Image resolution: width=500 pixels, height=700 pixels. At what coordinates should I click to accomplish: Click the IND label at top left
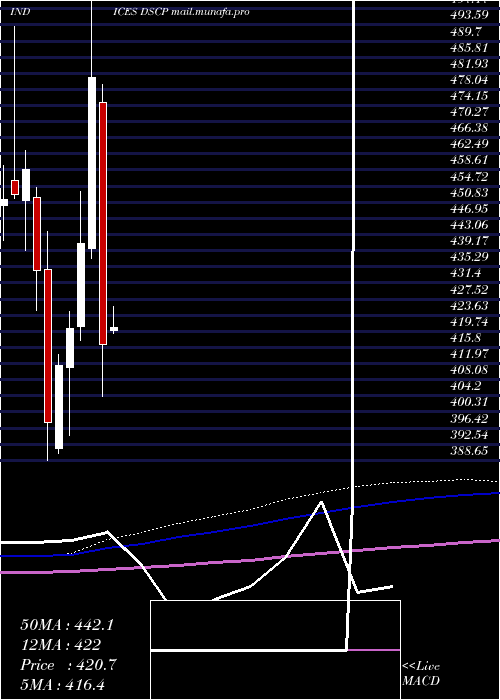[20, 12]
